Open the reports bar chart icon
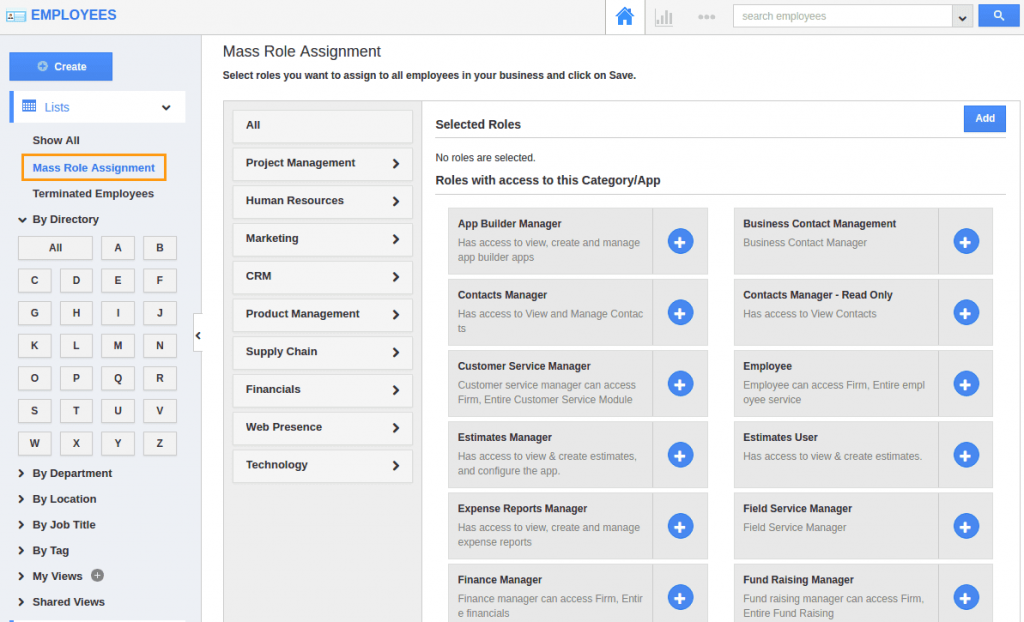The height and width of the screenshot is (622, 1024). click(664, 17)
